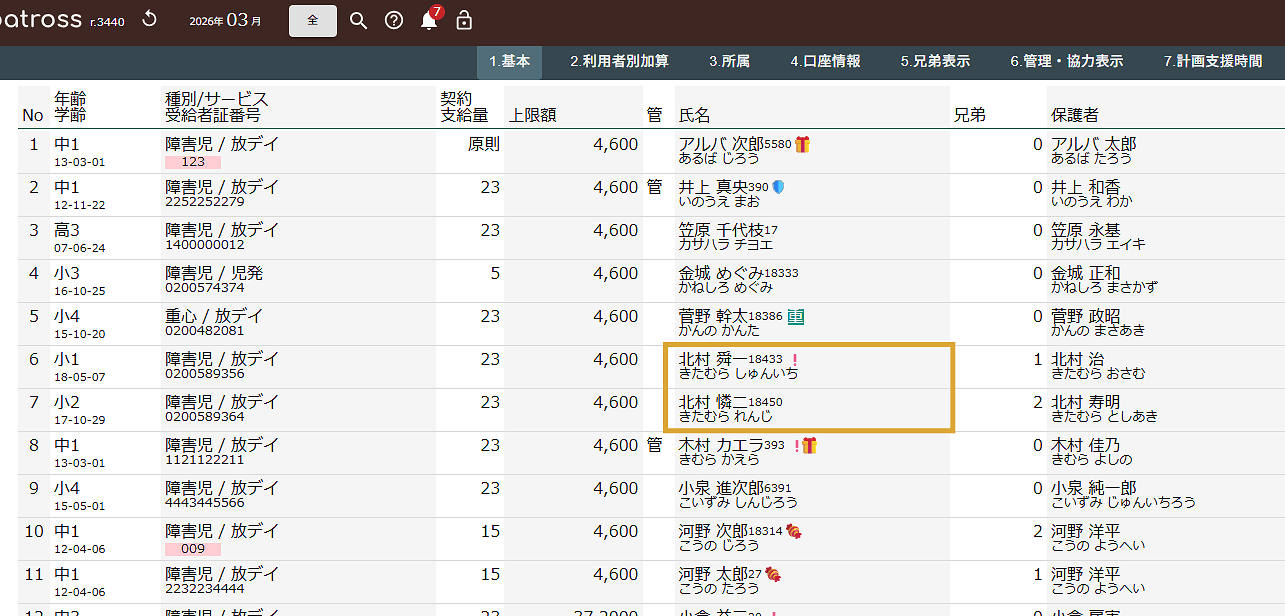The height and width of the screenshot is (616, 1285).
Task: Click the candy icon next to 河野 次郎
Action: pos(793,531)
